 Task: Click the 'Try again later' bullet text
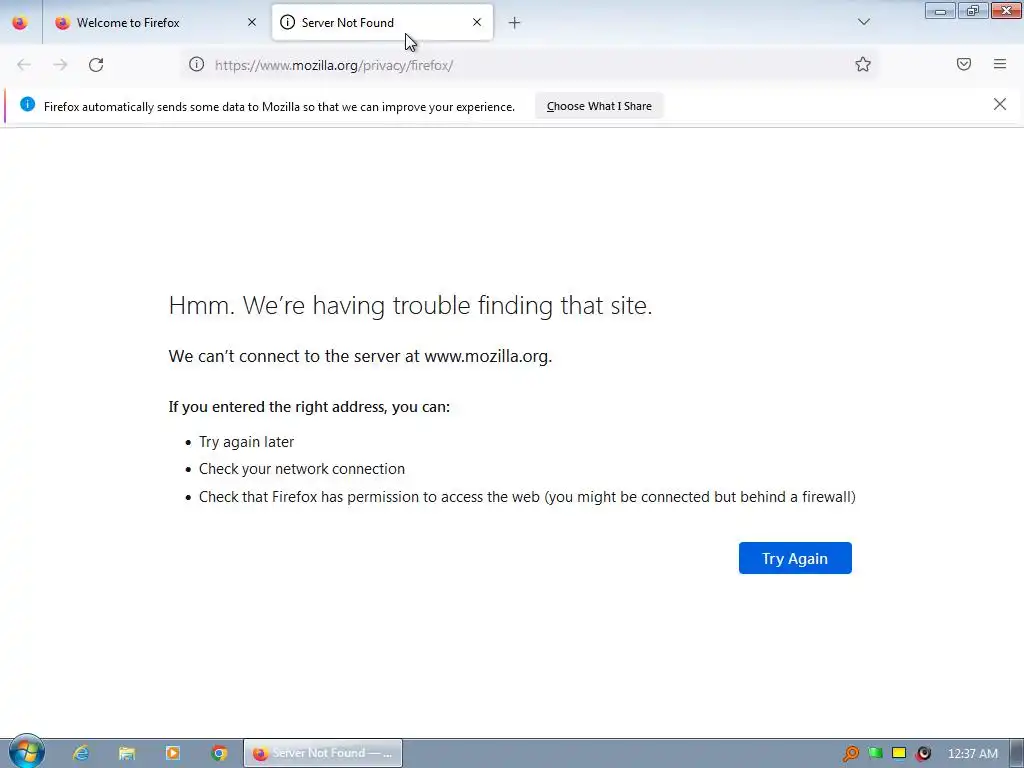[246, 442]
